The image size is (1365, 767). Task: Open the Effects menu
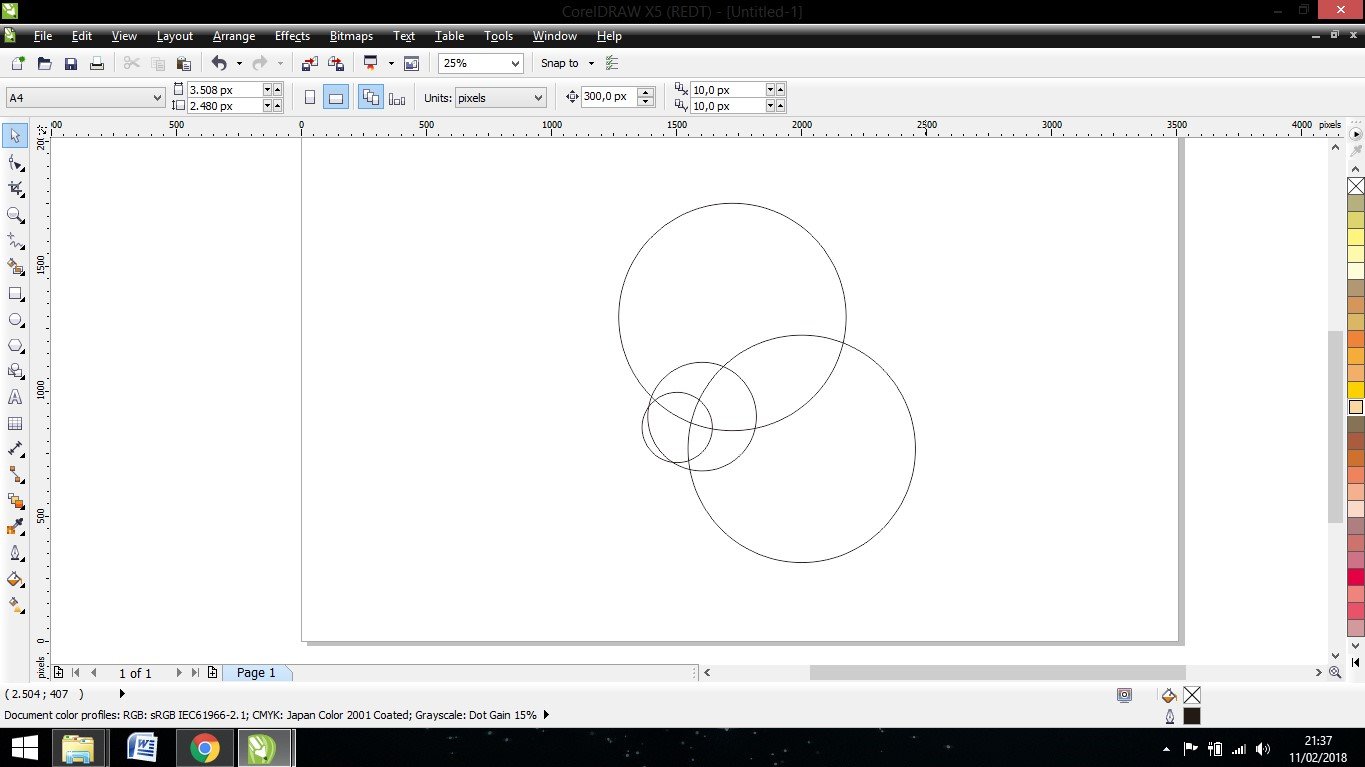click(x=292, y=36)
